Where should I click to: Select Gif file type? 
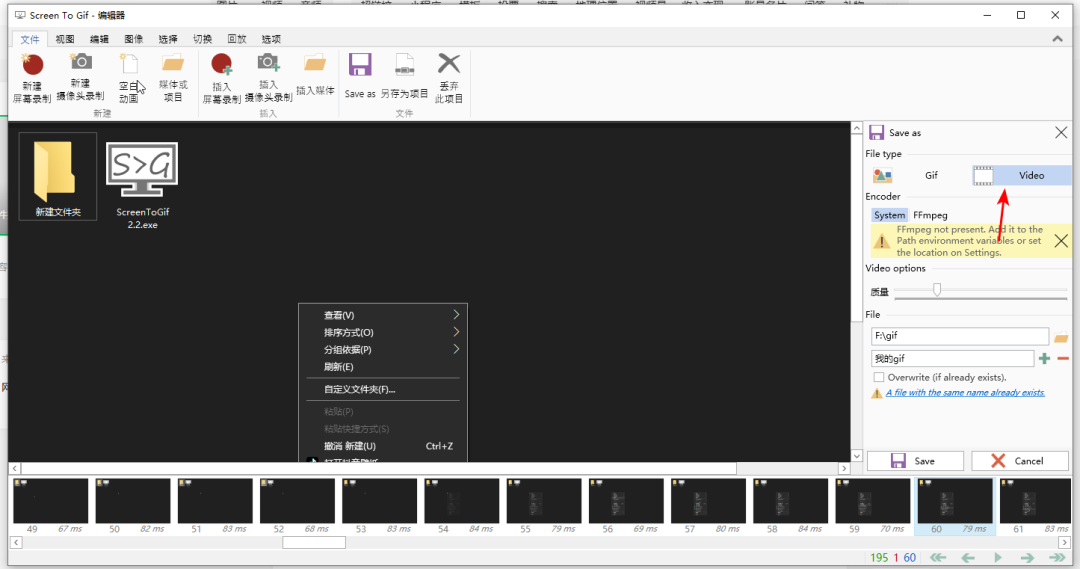coord(916,175)
